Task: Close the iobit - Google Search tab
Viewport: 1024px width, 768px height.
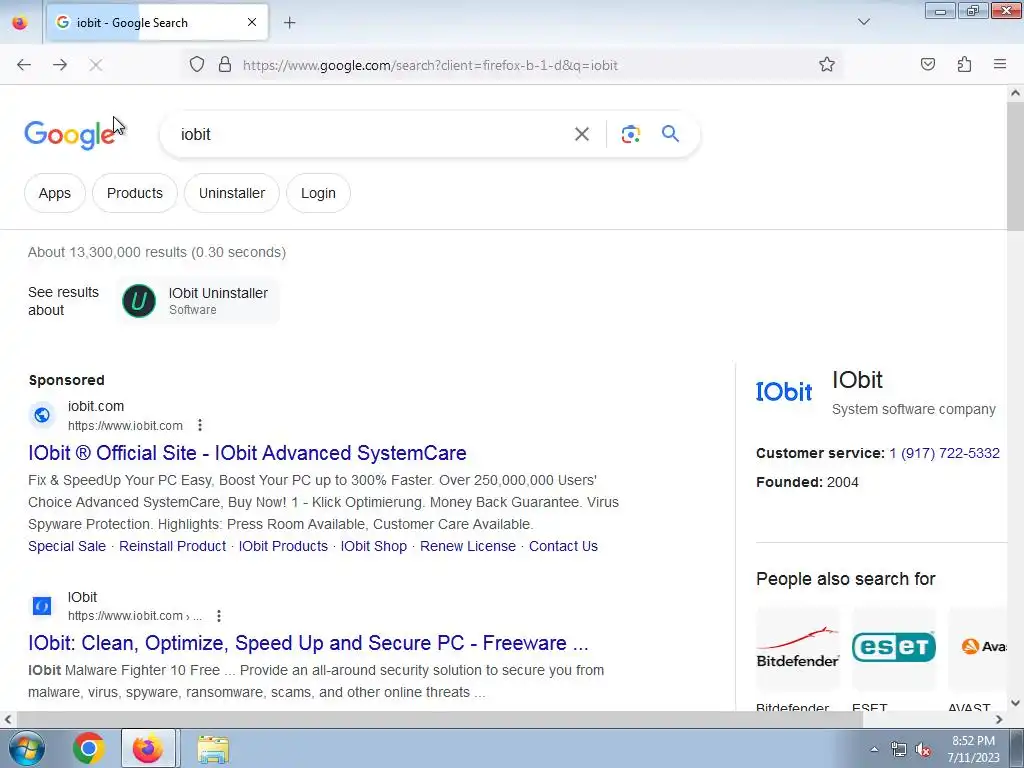Action: [x=252, y=22]
